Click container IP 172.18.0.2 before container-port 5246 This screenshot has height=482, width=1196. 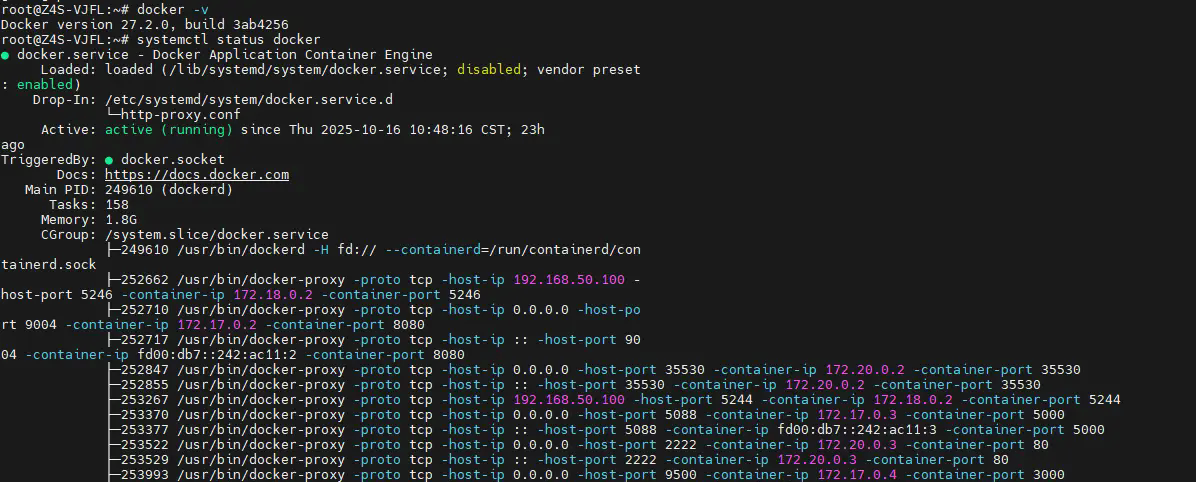point(273,294)
